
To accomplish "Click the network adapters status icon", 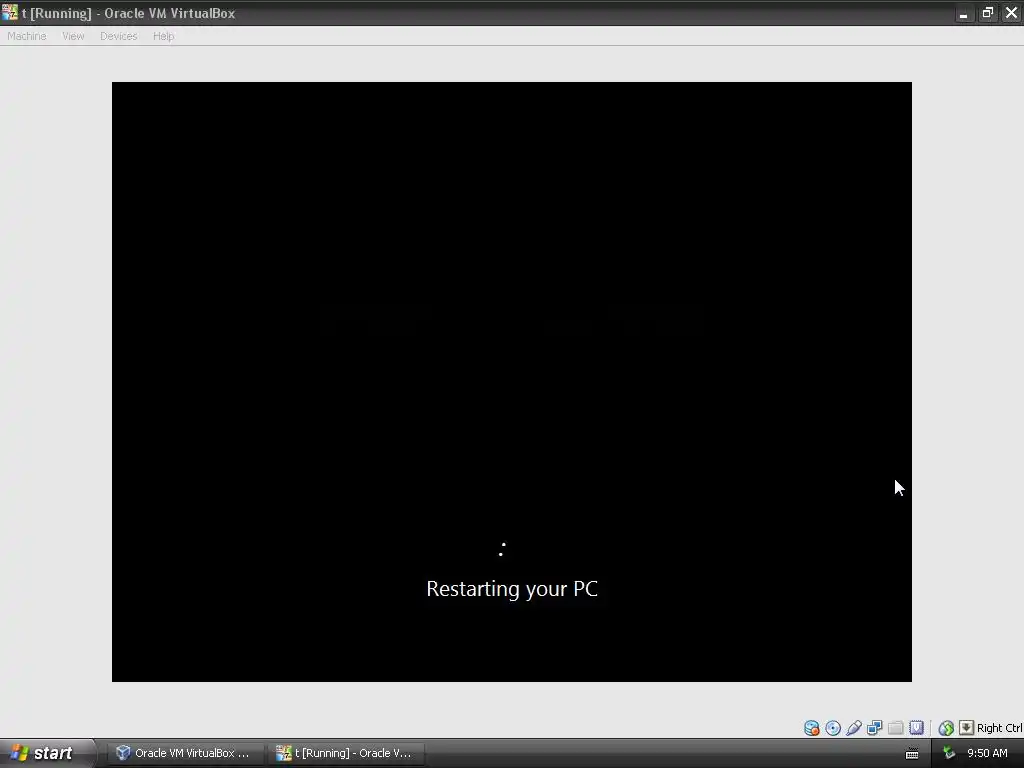I will click(874, 728).
